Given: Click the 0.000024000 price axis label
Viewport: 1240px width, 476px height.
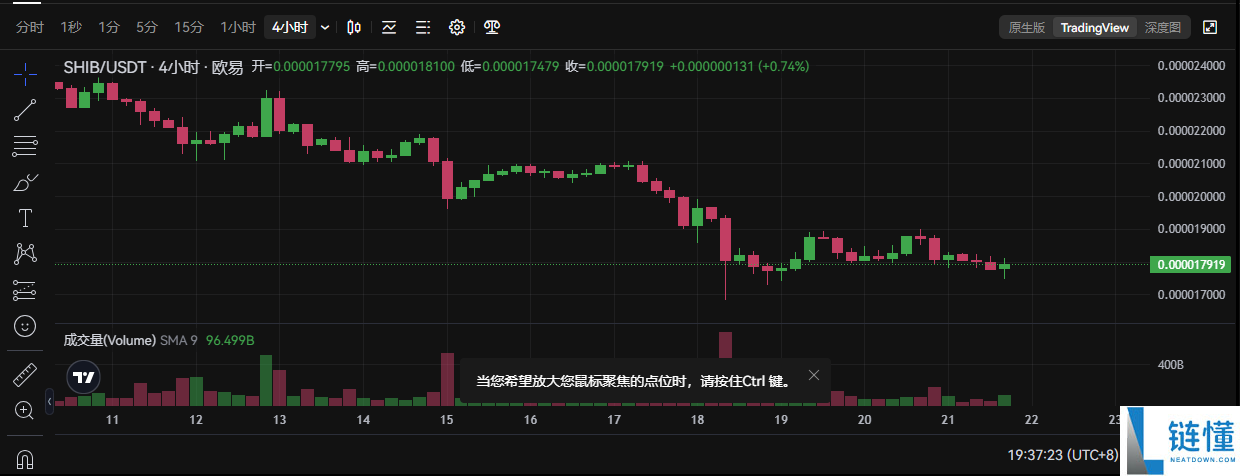Looking at the screenshot, I should click(x=1190, y=65).
